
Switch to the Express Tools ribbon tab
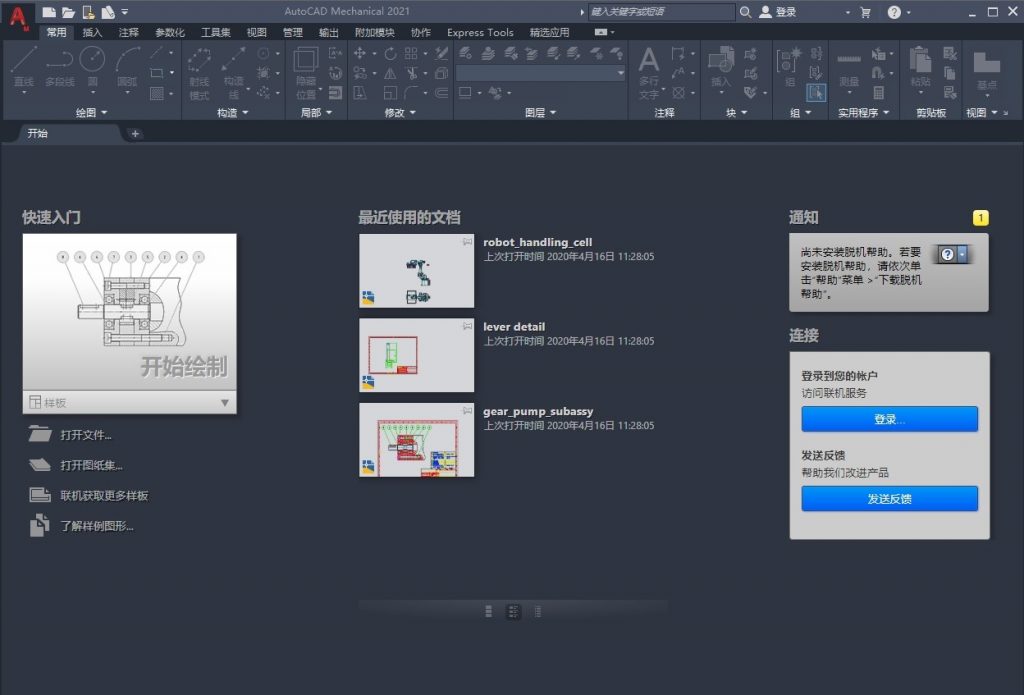pyautogui.click(x=480, y=32)
